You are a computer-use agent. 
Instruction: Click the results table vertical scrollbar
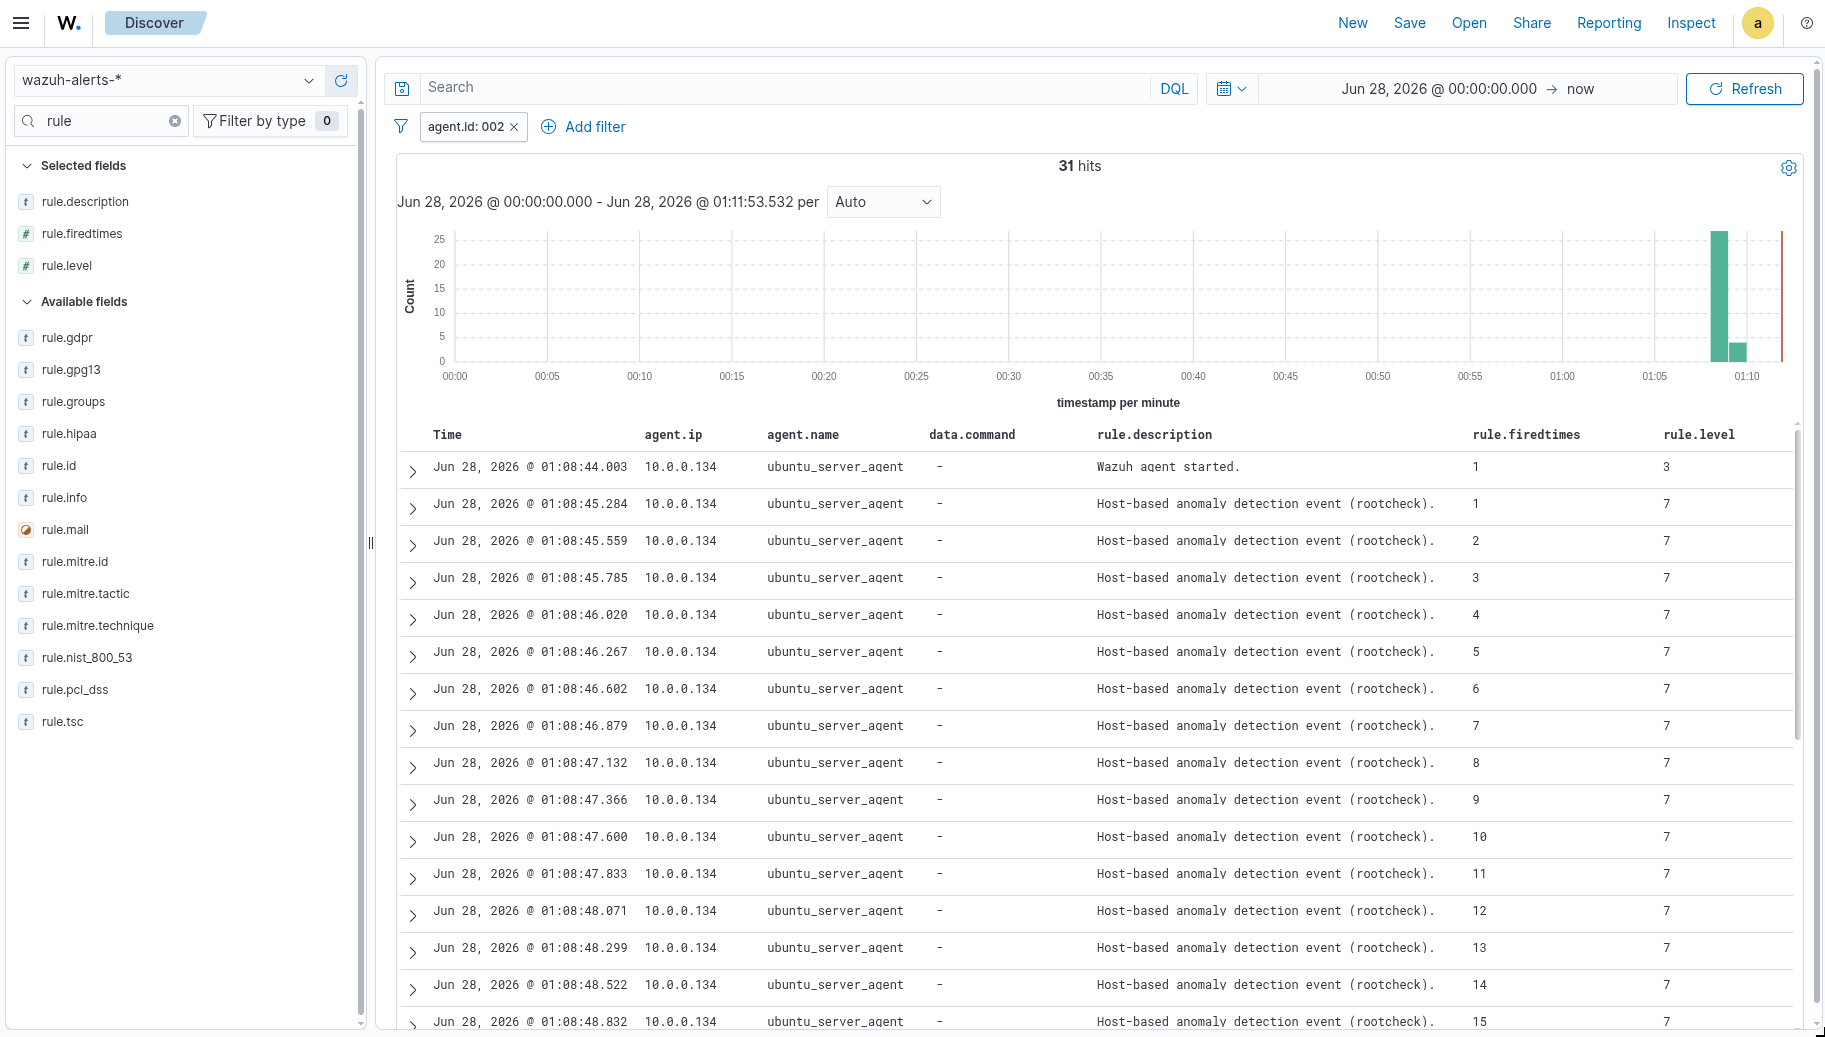coord(1797,585)
